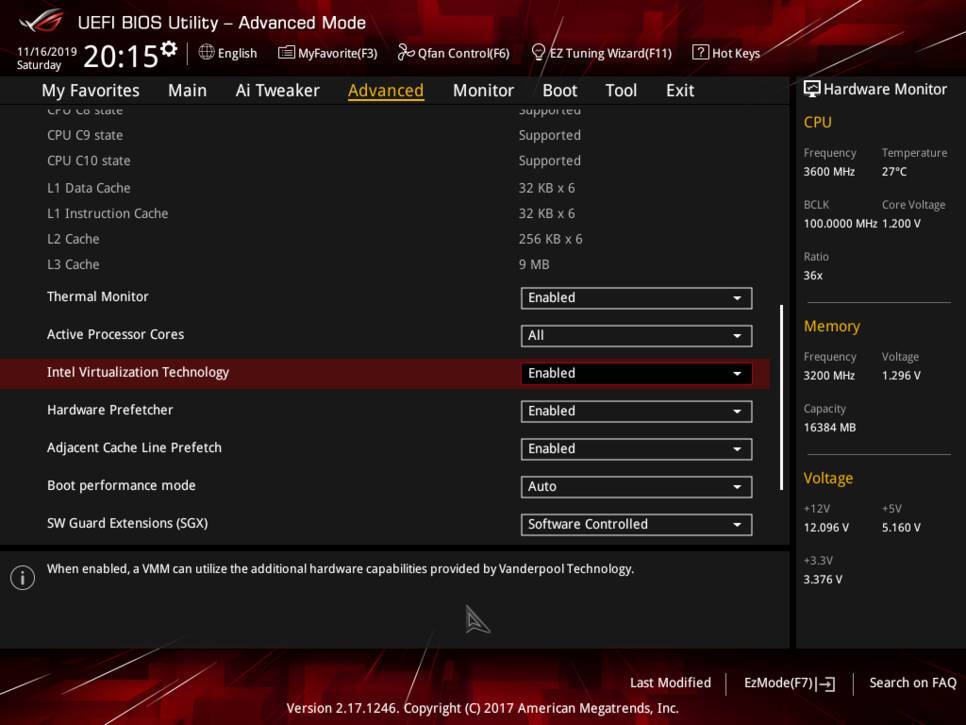Click the 27°C temperature value
966x725 pixels.
(894, 172)
